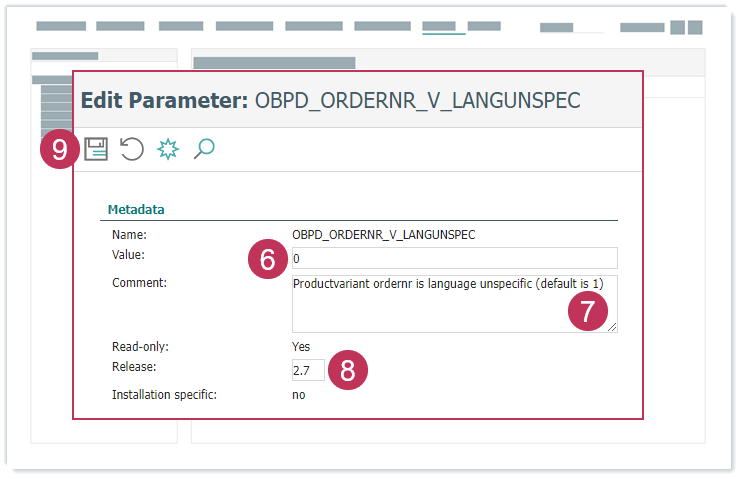Click the red callout badge number 7
The height and width of the screenshot is (479, 741).
pyautogui.click(x=588, y=311)
